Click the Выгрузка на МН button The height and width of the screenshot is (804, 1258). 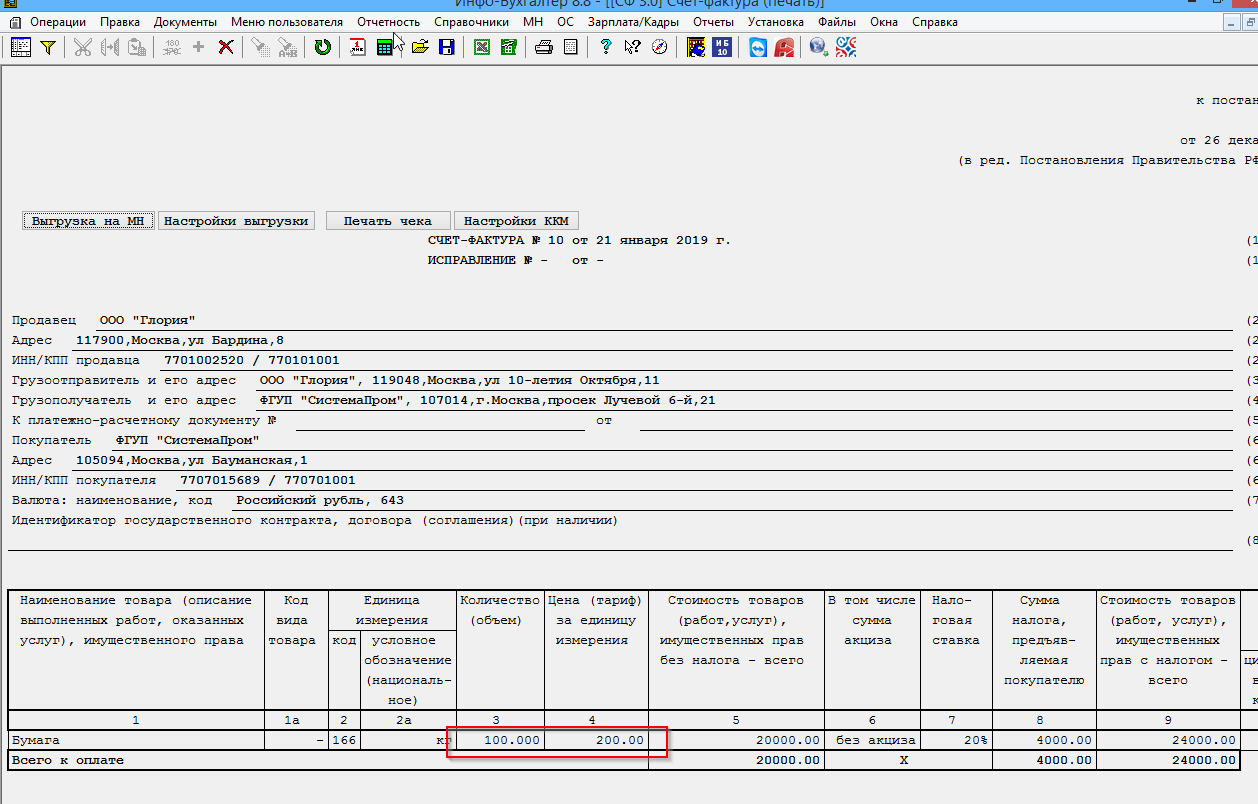(x=88, y=221)
